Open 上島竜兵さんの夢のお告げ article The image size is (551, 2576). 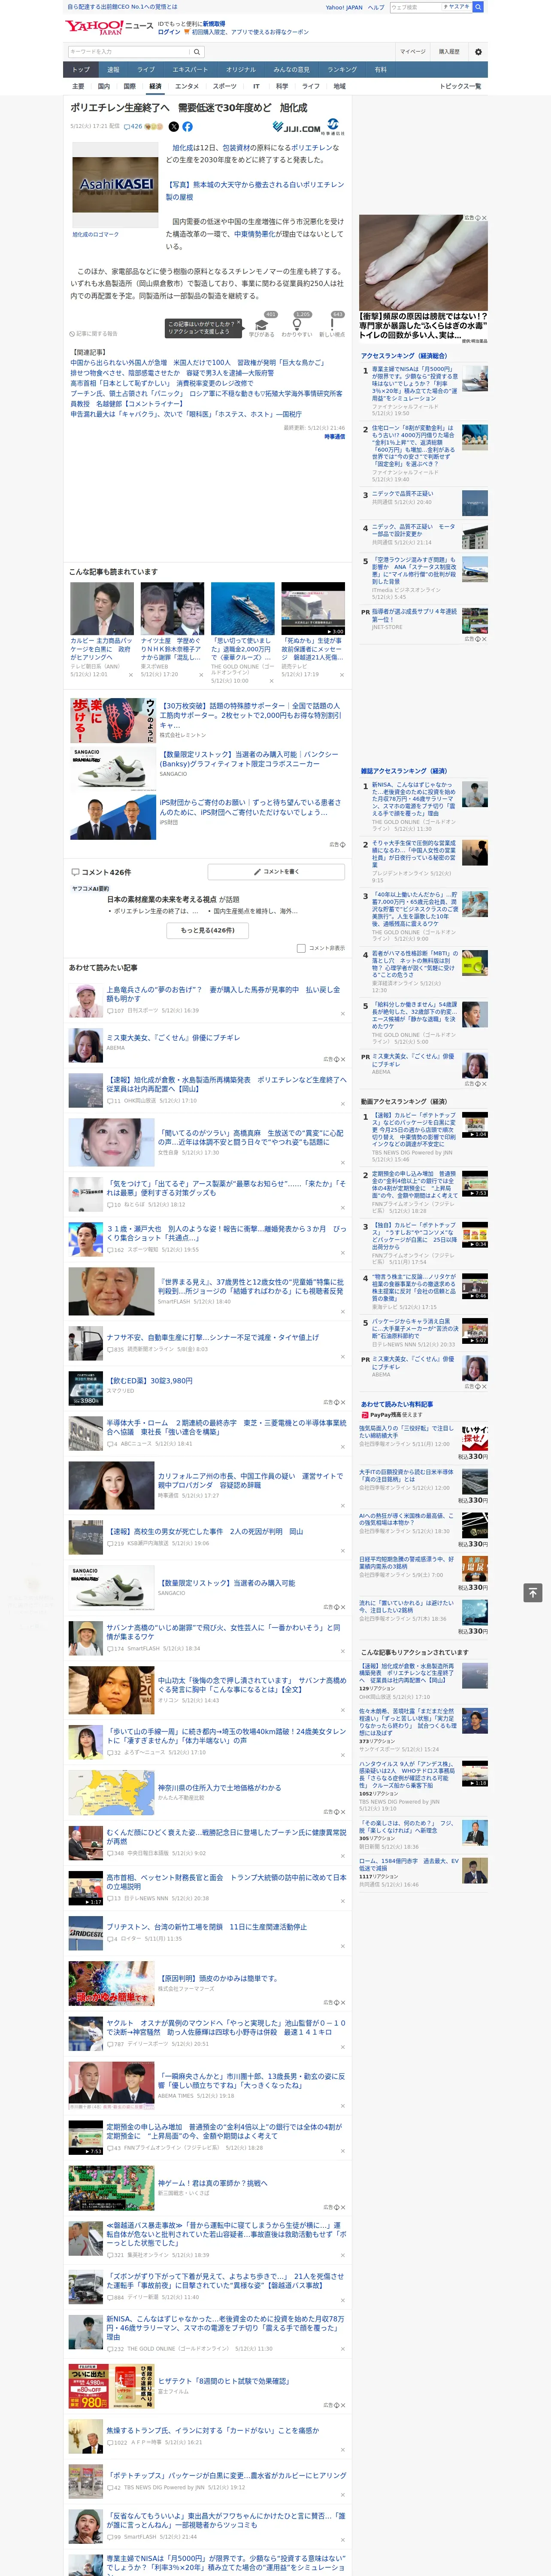(223, 994)
